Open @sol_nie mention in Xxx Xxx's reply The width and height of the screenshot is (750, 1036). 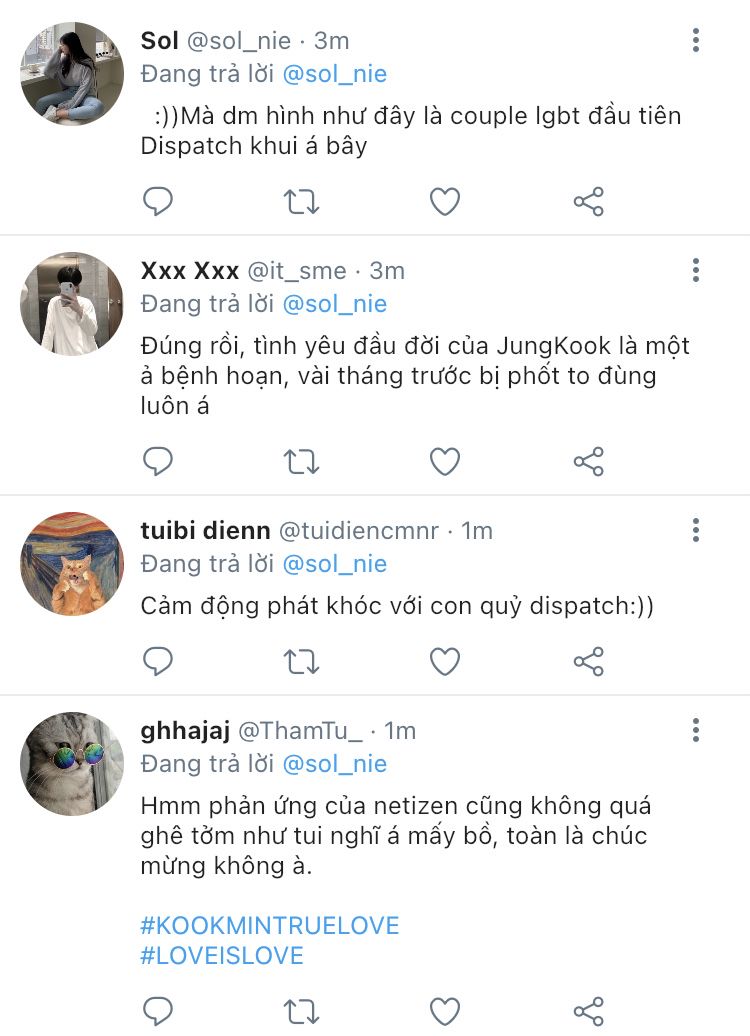[334, 304]
